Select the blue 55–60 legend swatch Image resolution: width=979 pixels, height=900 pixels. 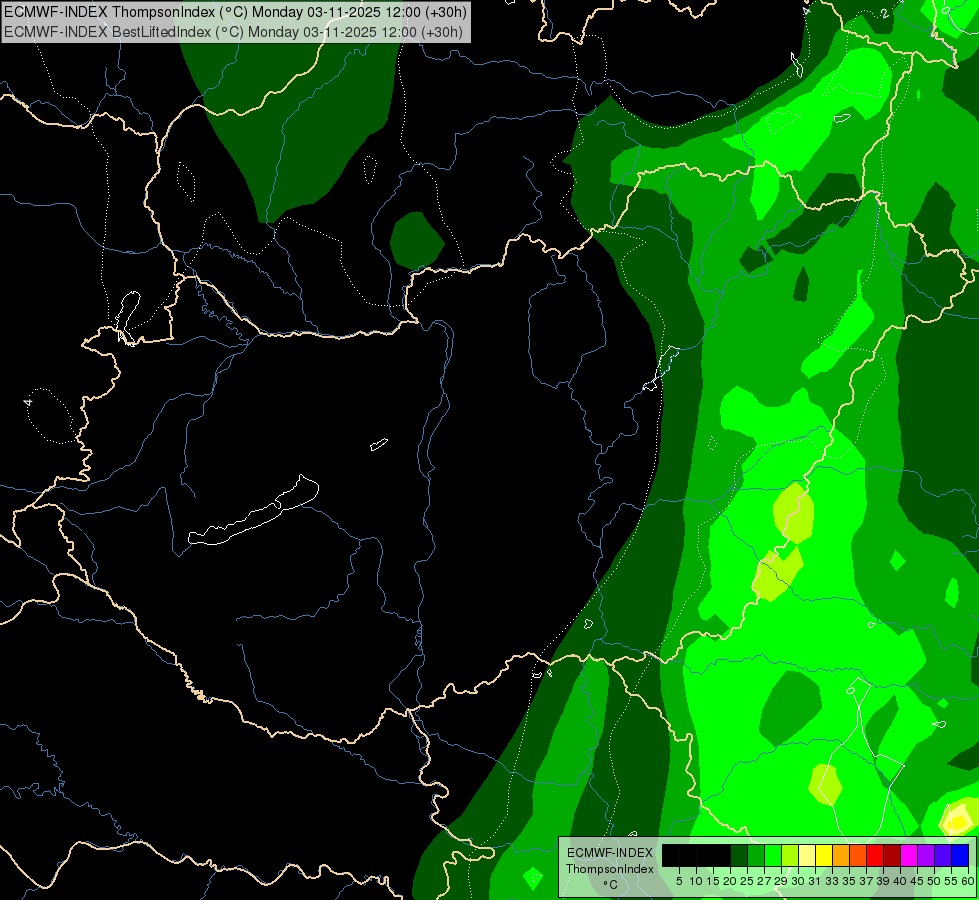960,855
